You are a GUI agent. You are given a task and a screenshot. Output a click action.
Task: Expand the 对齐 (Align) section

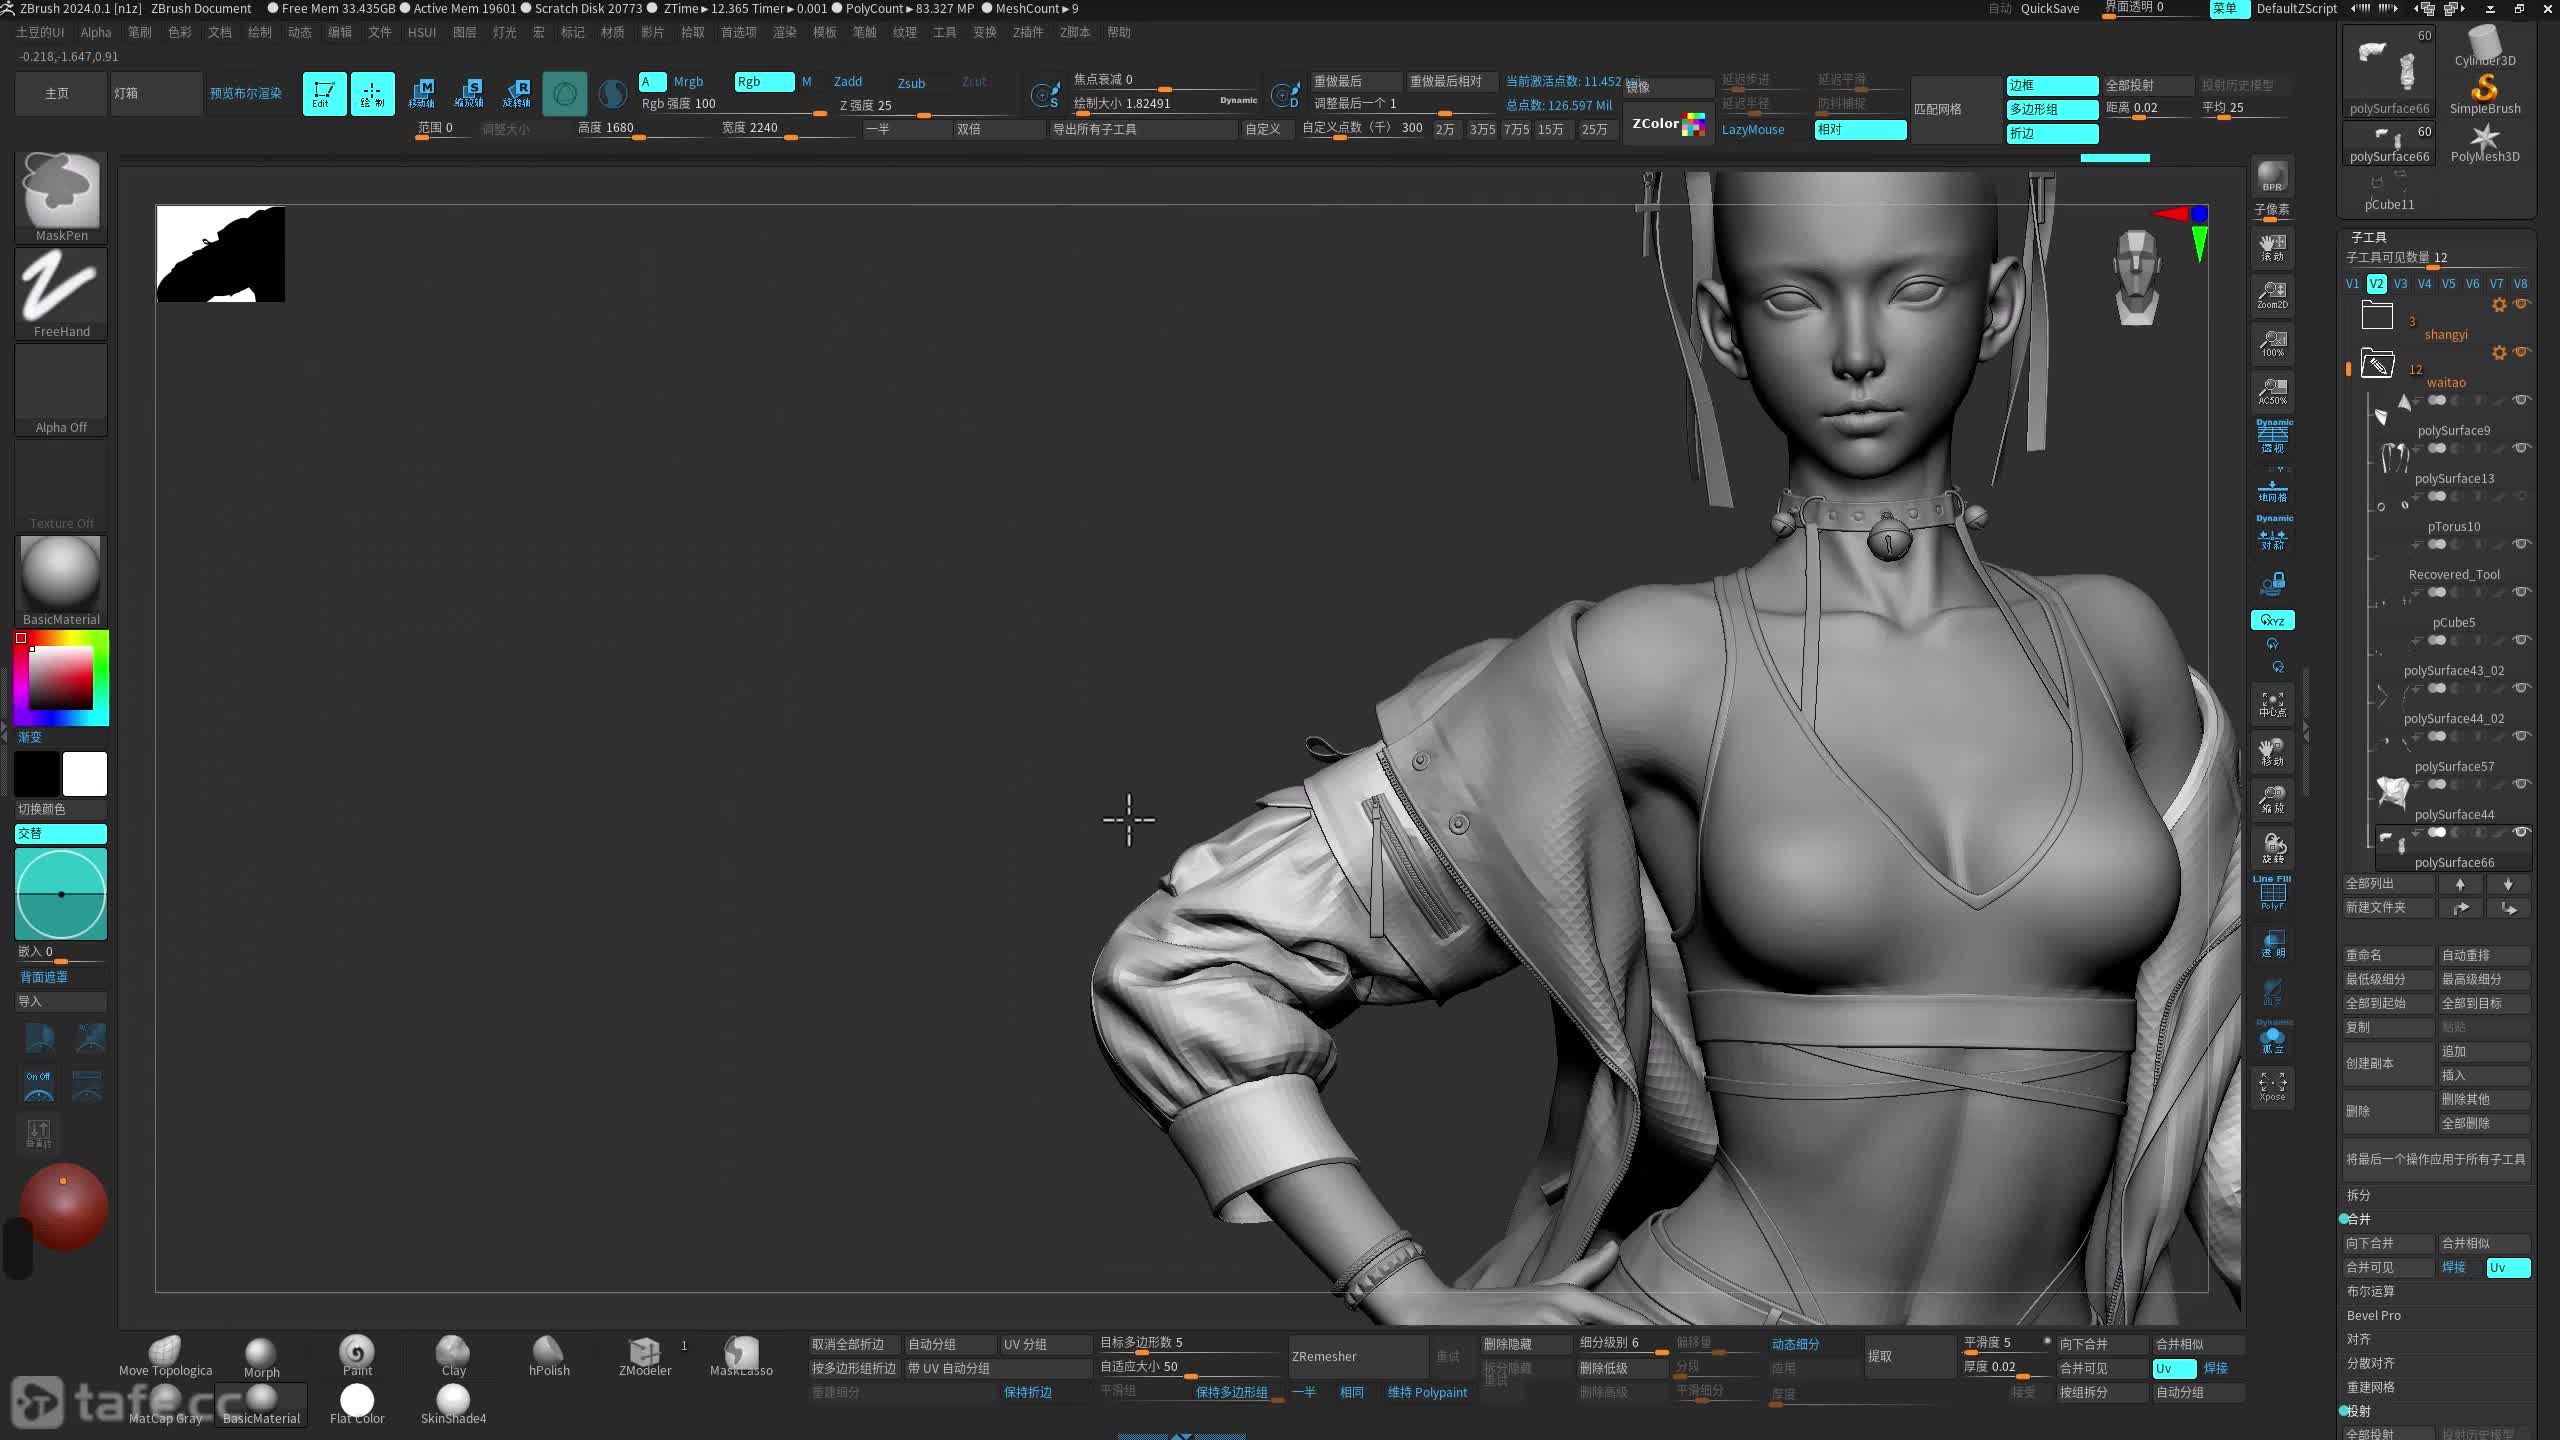click(2359, 1339)
